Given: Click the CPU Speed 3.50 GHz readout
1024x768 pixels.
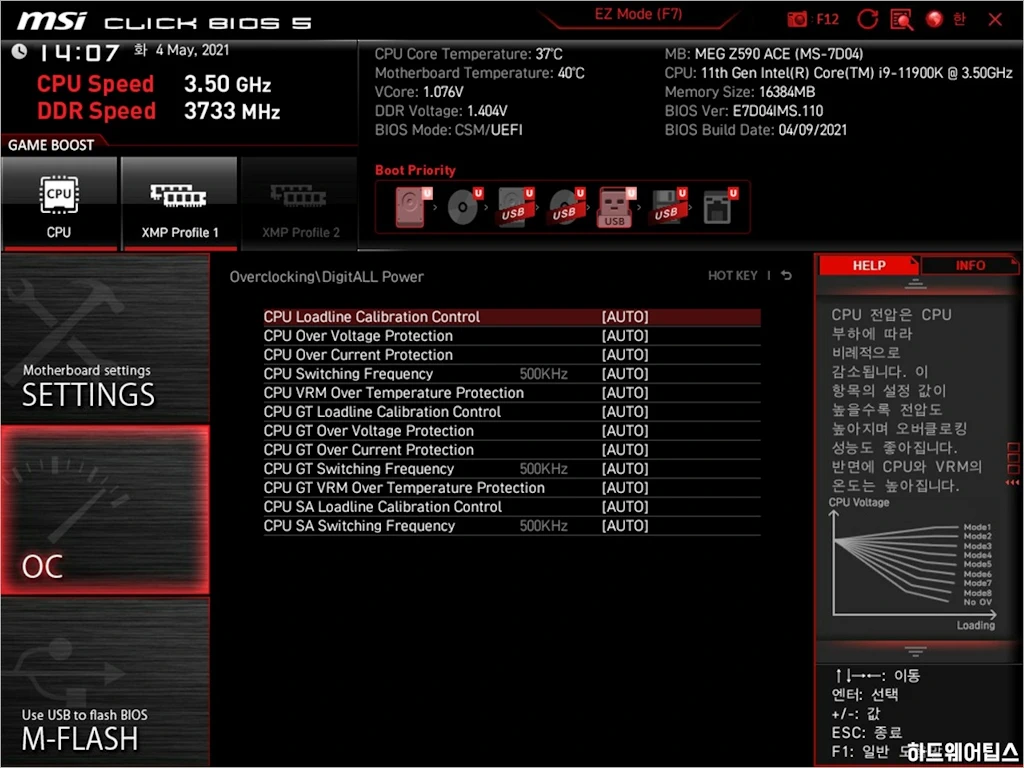Looking at the screenshot, I should point(154,84).
